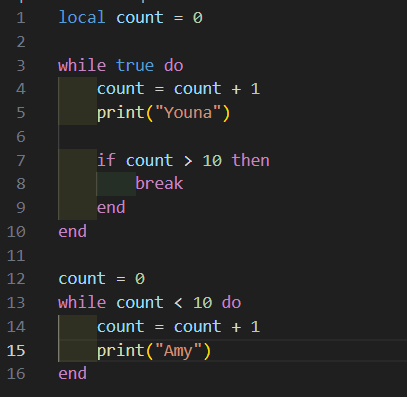This screenshot has height=397, width=407.
Task: Click the 'true' keyword on line 3
Action: coord(135,65)
